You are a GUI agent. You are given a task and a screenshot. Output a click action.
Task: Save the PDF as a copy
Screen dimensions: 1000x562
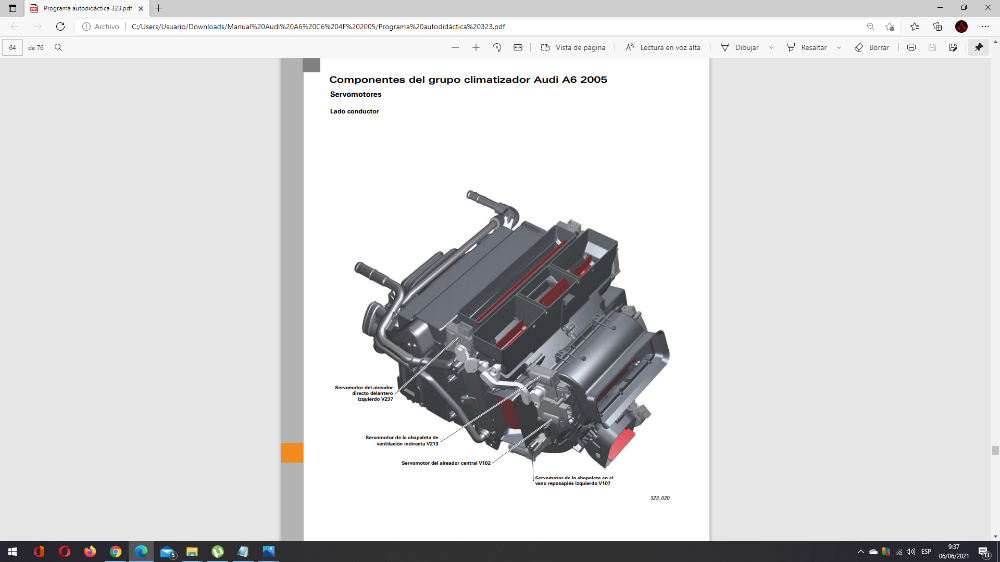(x=953, y=47)
